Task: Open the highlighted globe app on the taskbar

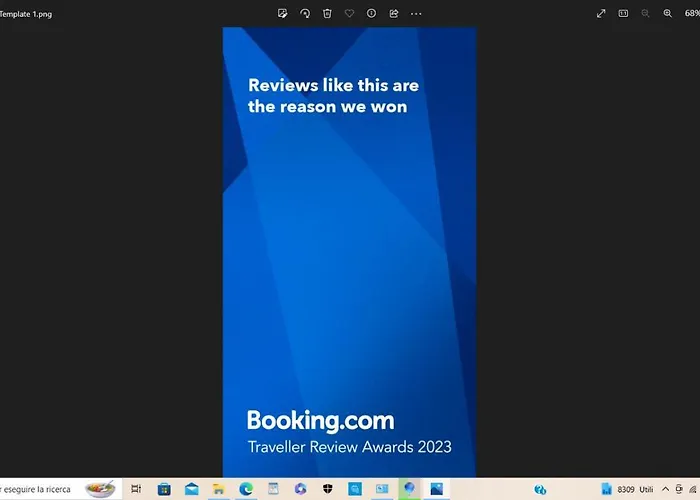Action: (x=409, y=488)
